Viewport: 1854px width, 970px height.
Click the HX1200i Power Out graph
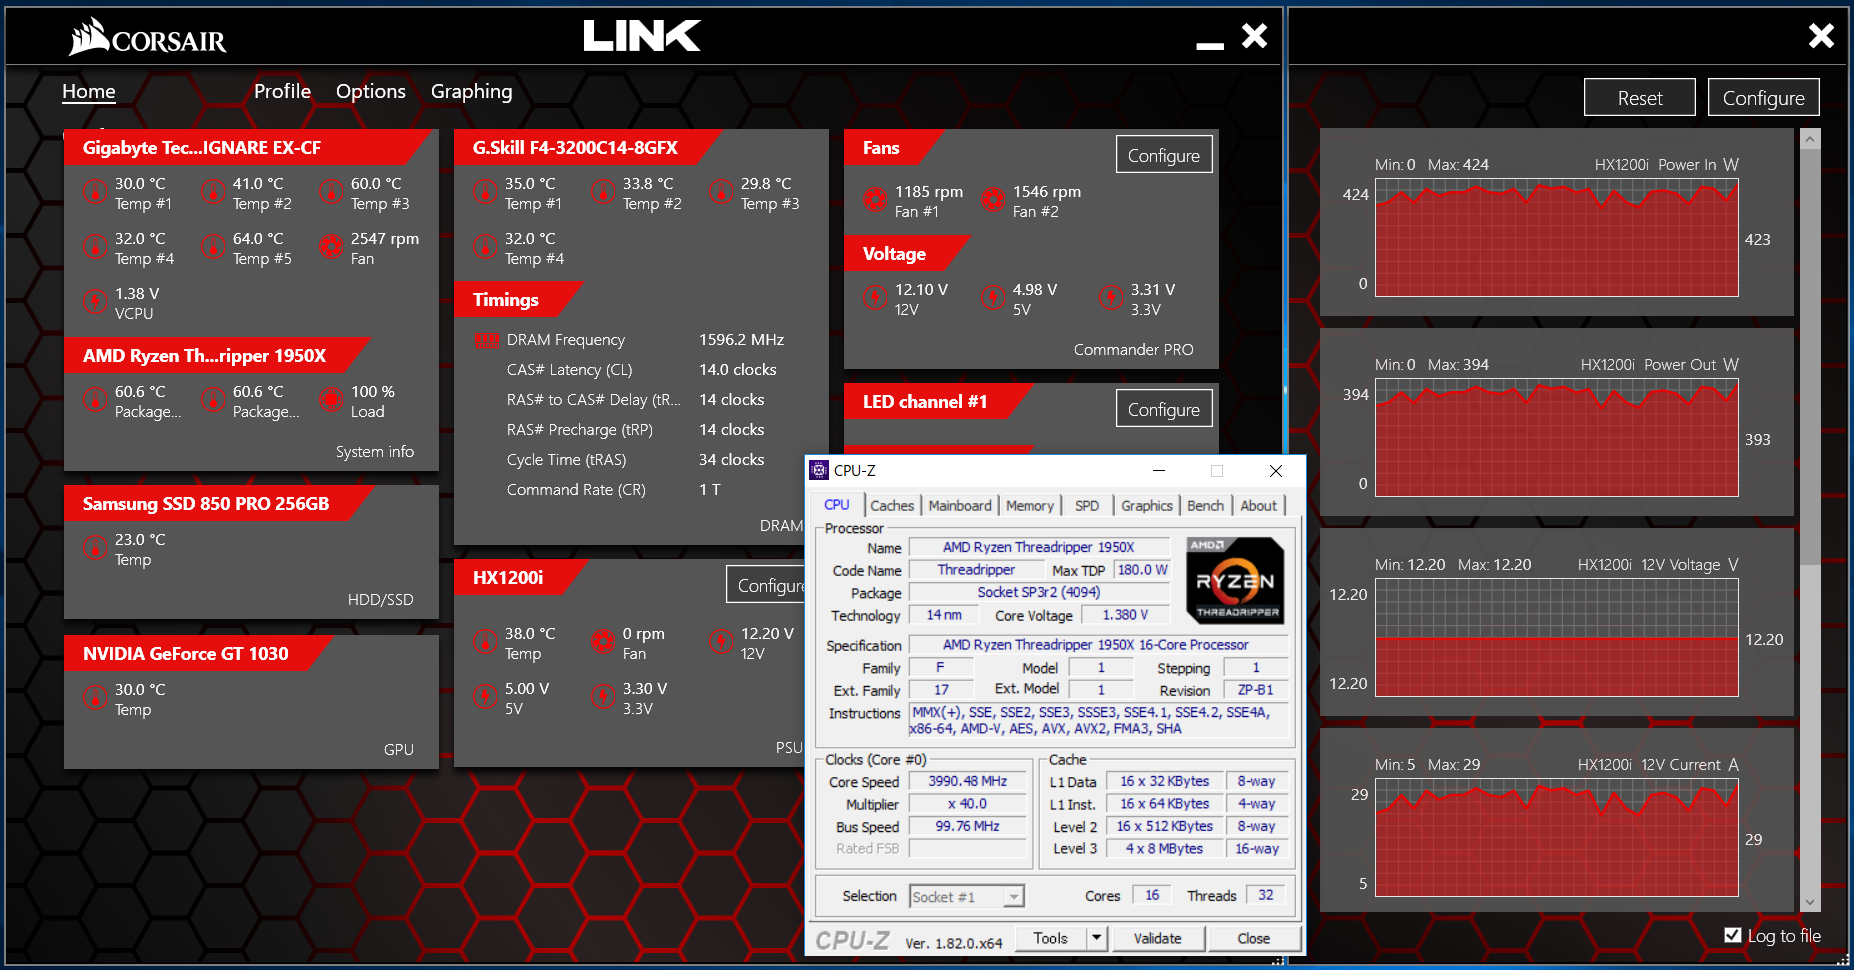1557,438
